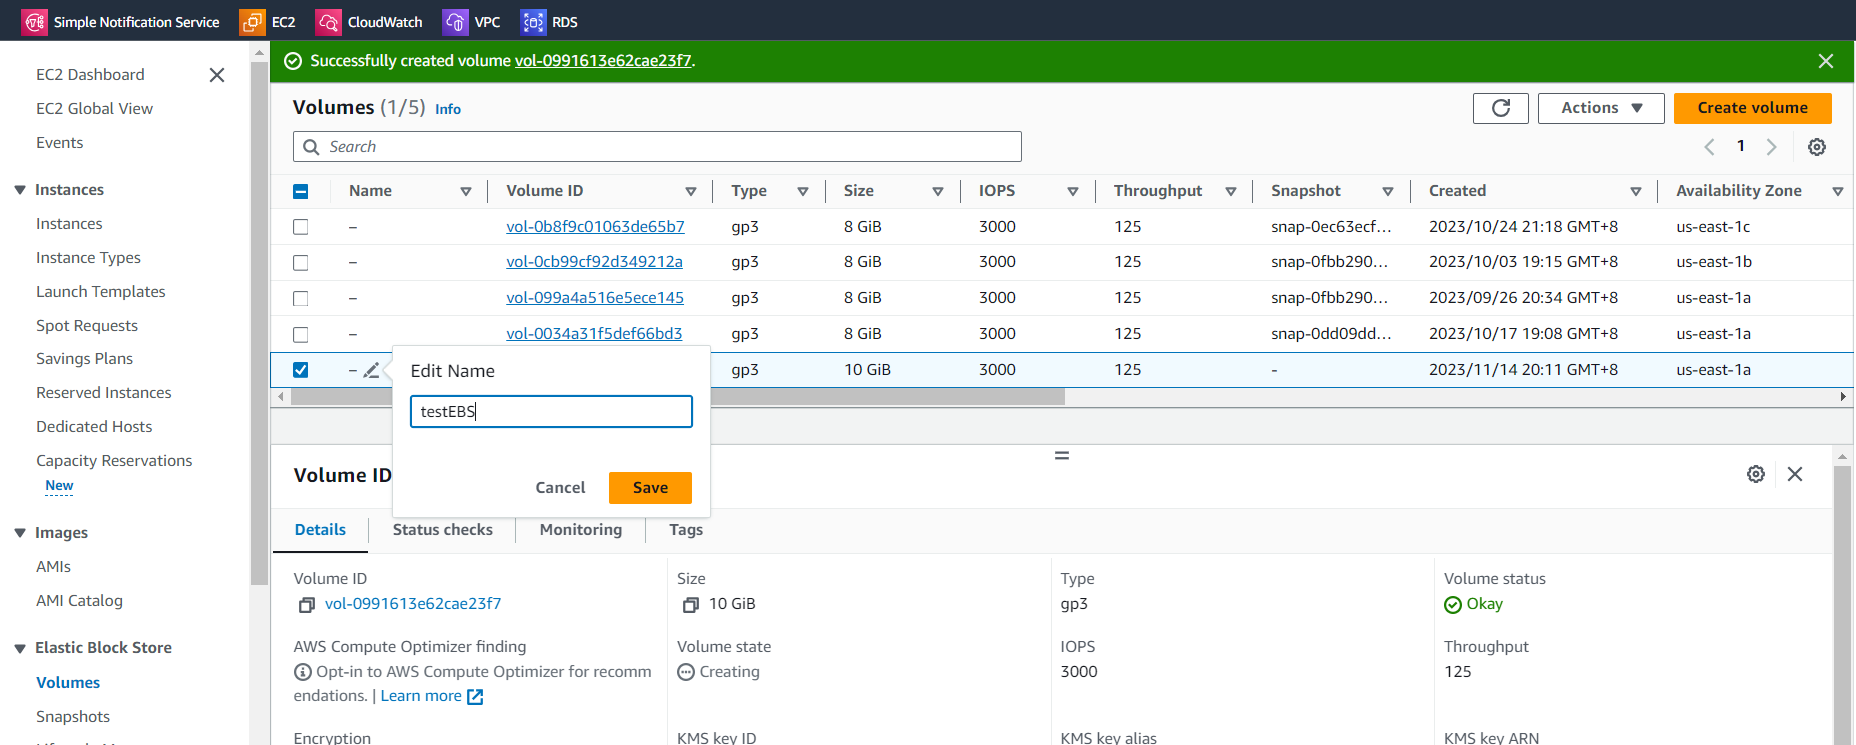Select checkbox for vol-0cb99cf92d349212a
The width and height of the screenshot is (1856, 745).
301,263
